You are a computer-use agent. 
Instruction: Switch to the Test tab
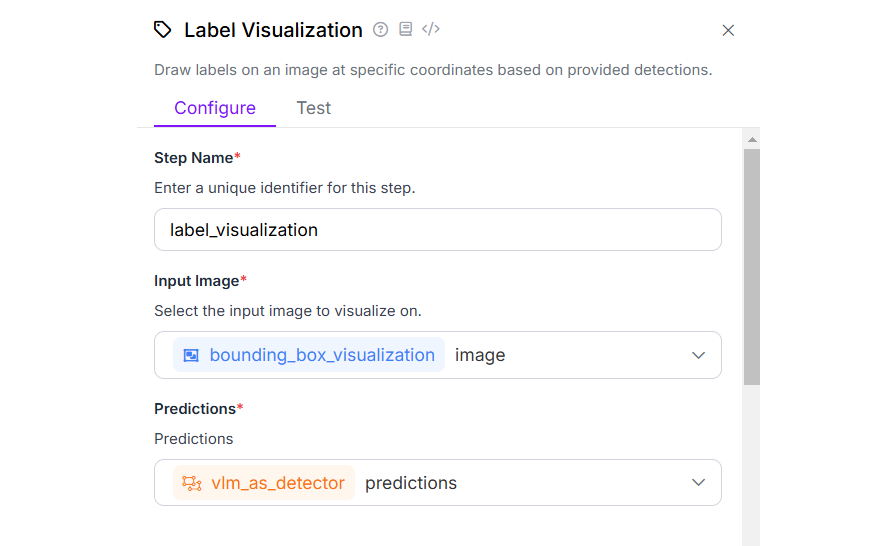coord(313,108)
